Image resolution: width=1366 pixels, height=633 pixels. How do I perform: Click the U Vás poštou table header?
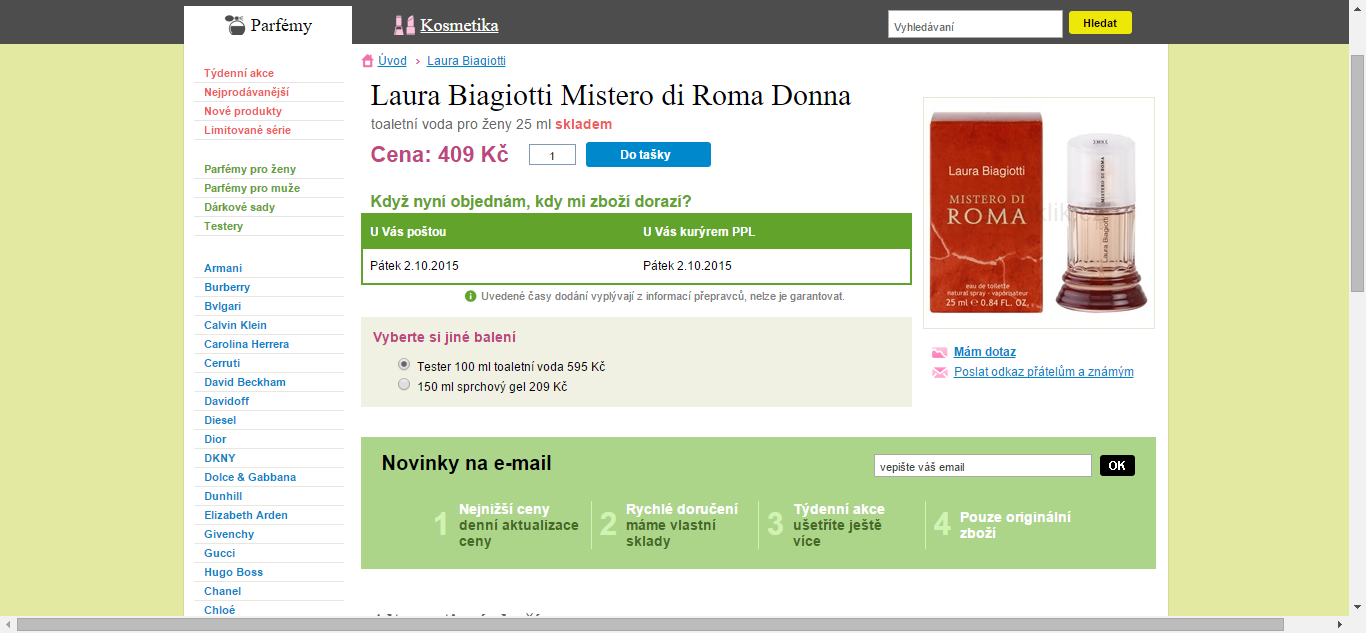click(x=408, y=232)
